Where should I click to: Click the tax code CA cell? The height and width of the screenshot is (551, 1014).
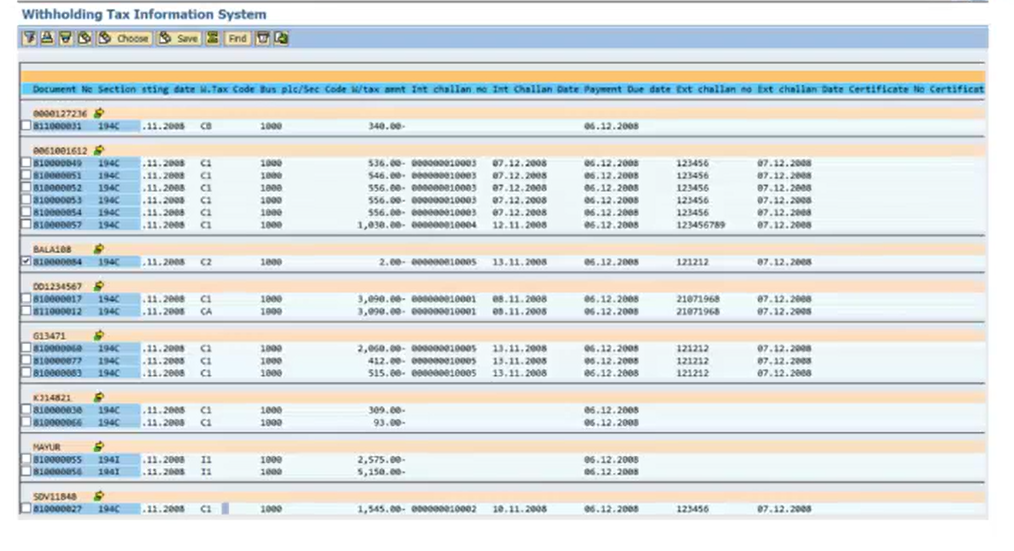tap(206, 312)
